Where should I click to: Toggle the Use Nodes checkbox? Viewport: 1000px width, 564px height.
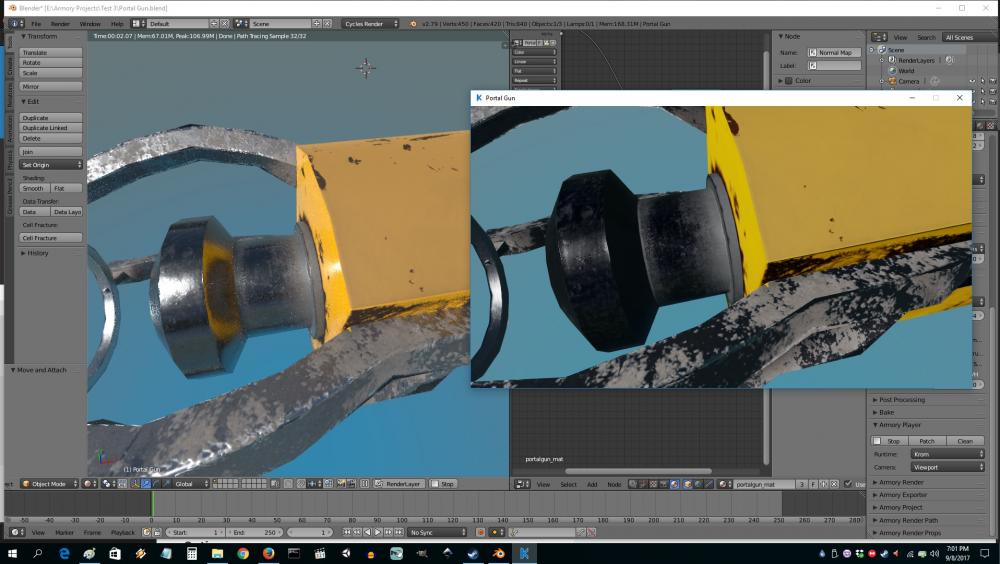click(x=848, y=484)
